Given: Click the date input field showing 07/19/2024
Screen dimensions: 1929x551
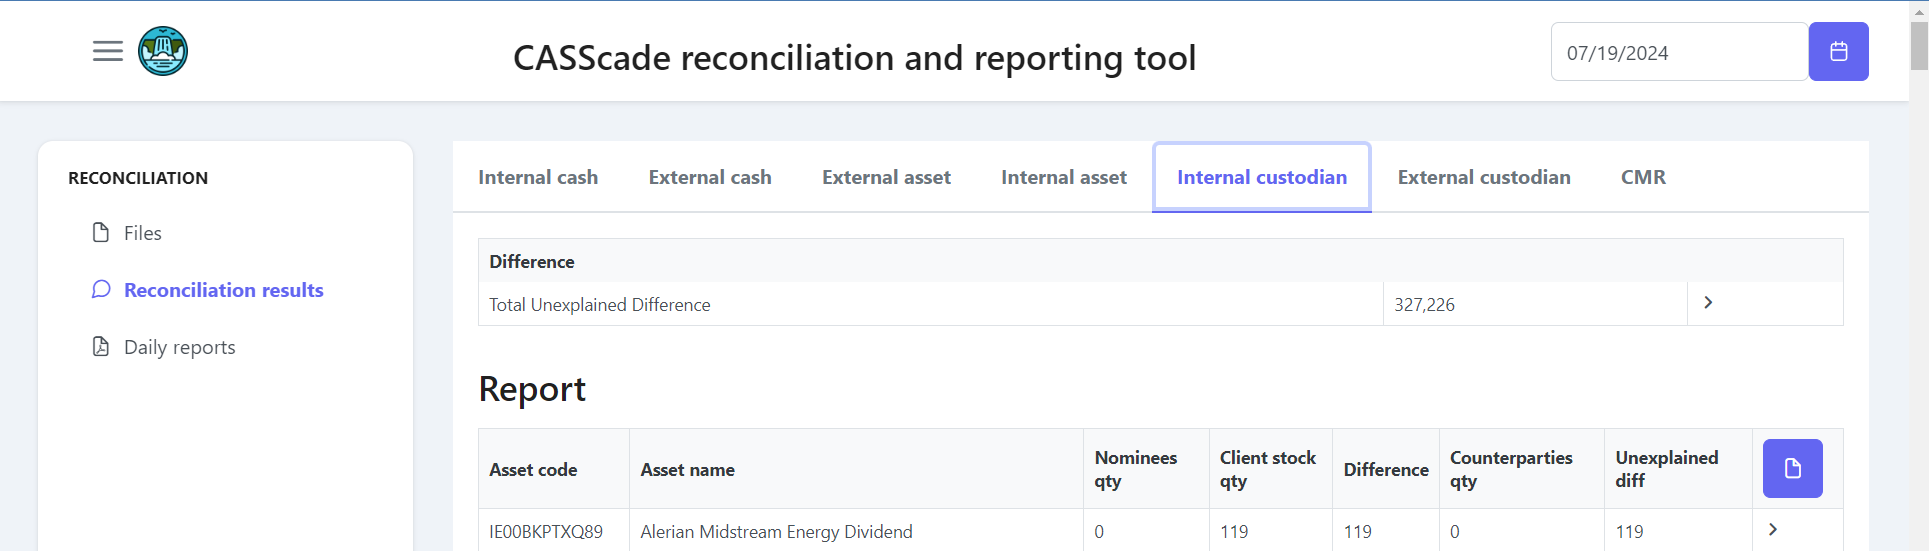Looking at the screenshot, I should coord(1678,52).
